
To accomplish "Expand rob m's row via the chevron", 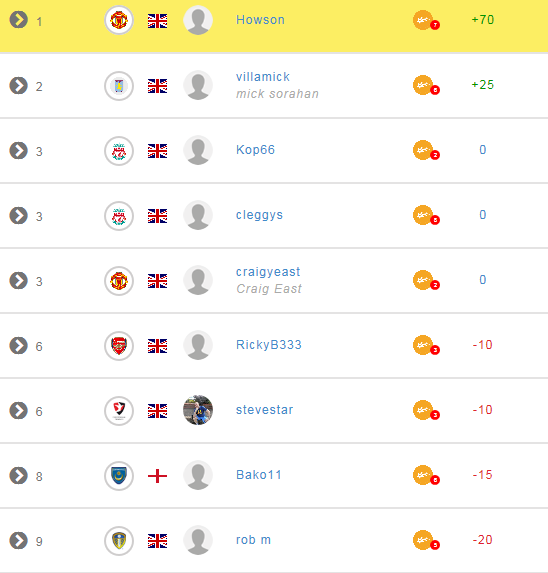I will (x=19, y=540).
